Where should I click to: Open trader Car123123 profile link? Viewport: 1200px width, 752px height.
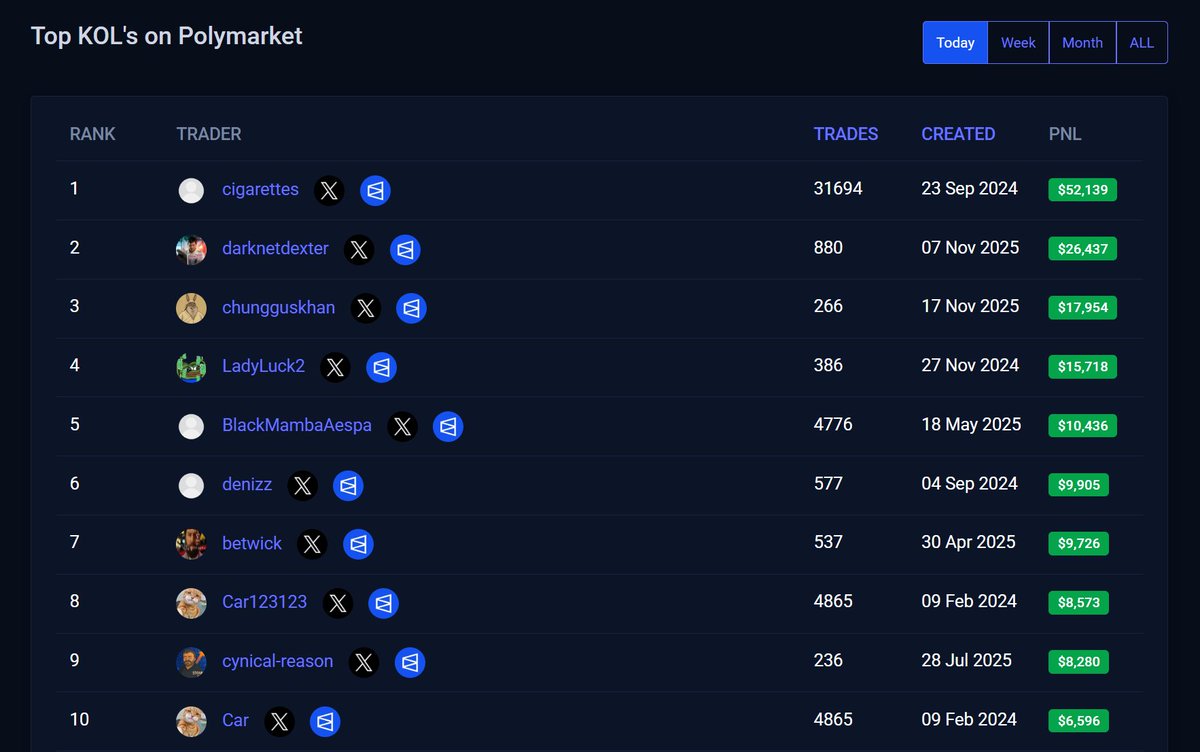[265, 602]
